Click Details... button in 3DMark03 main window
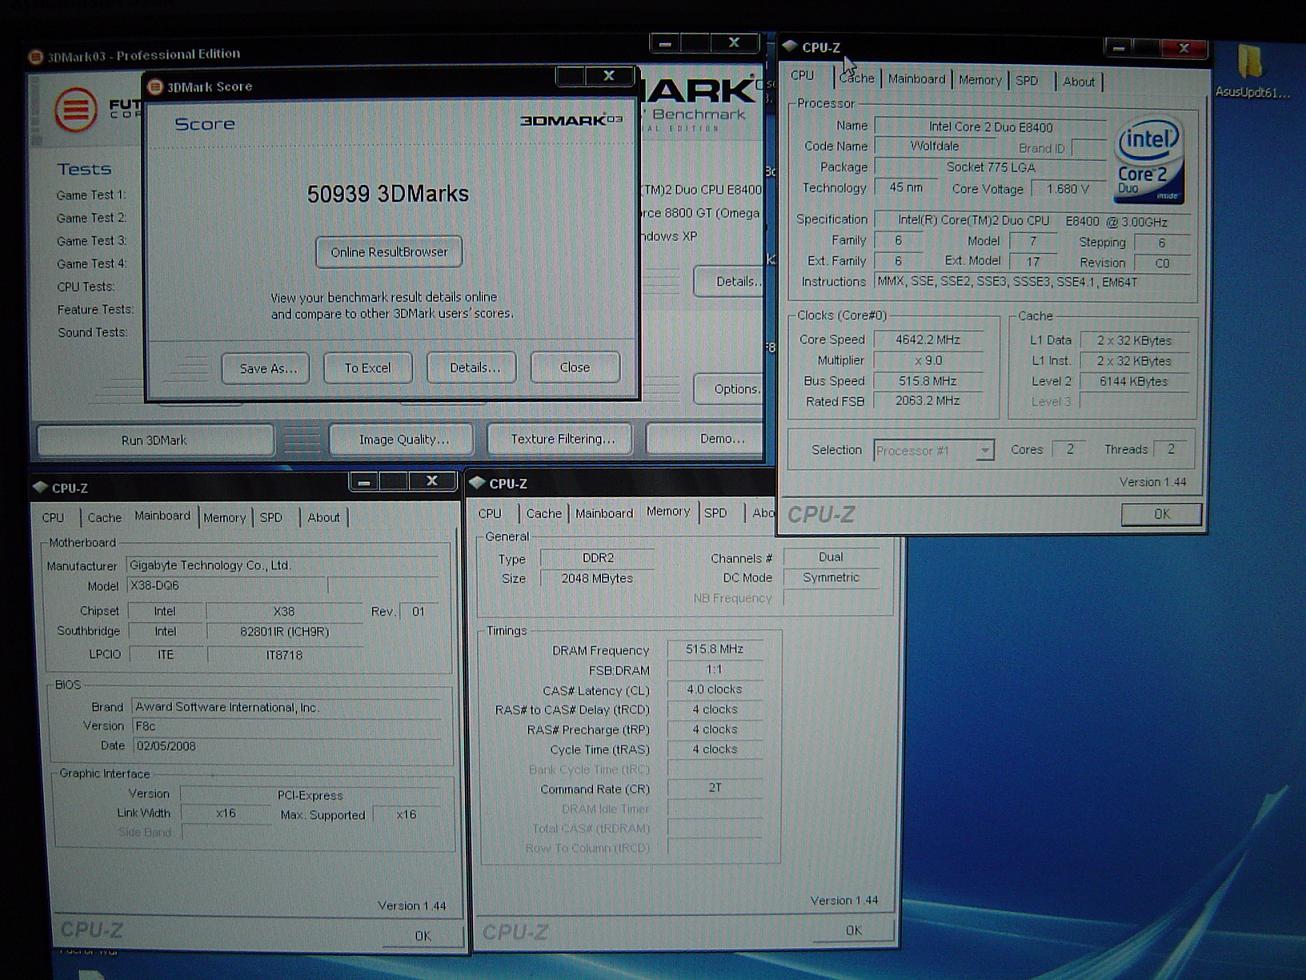This screenshot has height=980, width=1306. (x=731, y=282)
